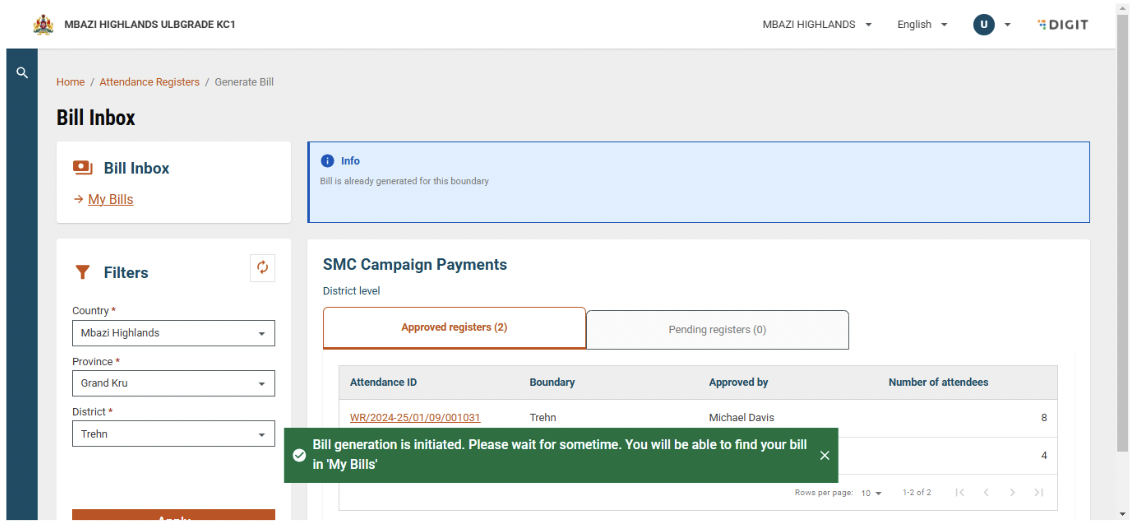Go to the Attendance Registers breadcrumb

click(x=149, y=82)
